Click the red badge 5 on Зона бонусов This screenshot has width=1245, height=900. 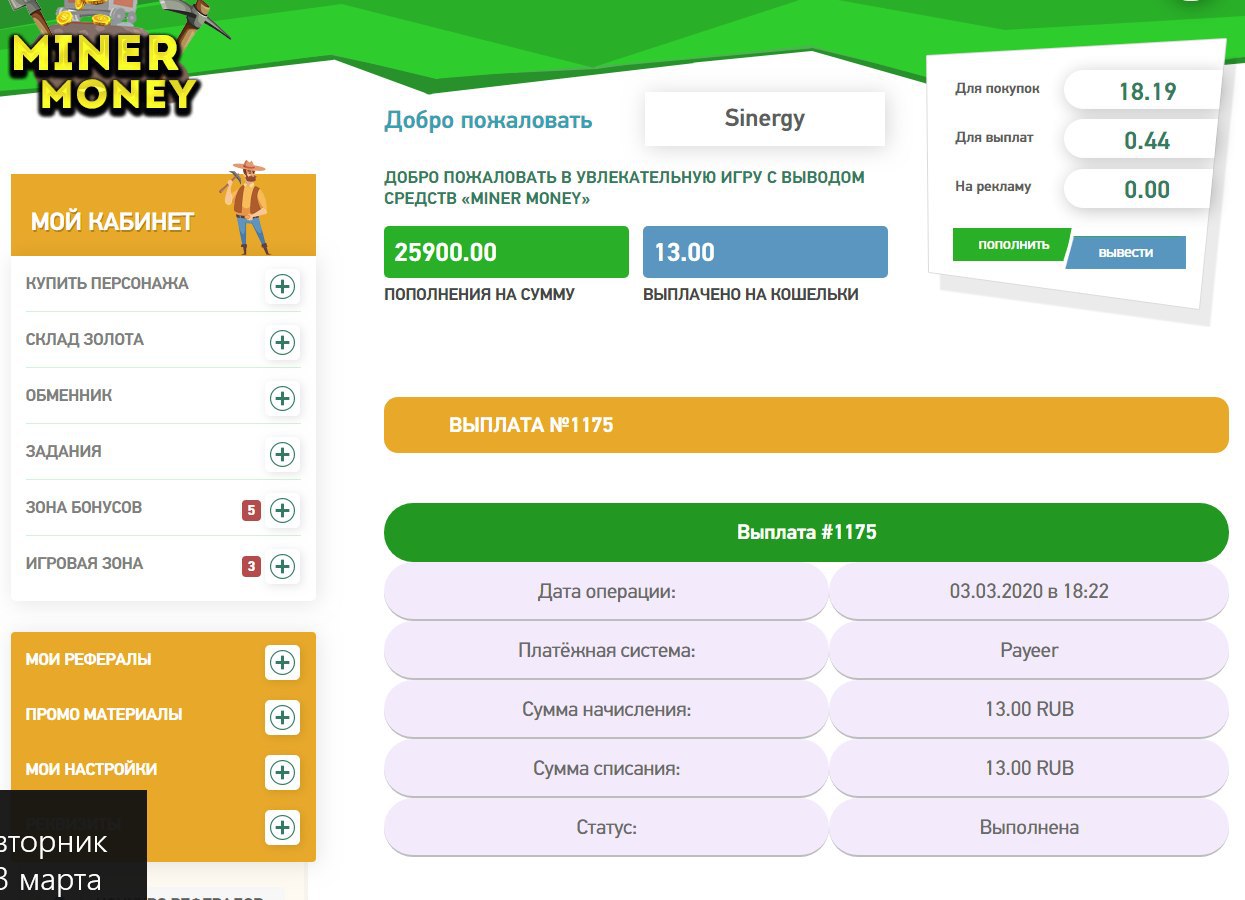251,511
